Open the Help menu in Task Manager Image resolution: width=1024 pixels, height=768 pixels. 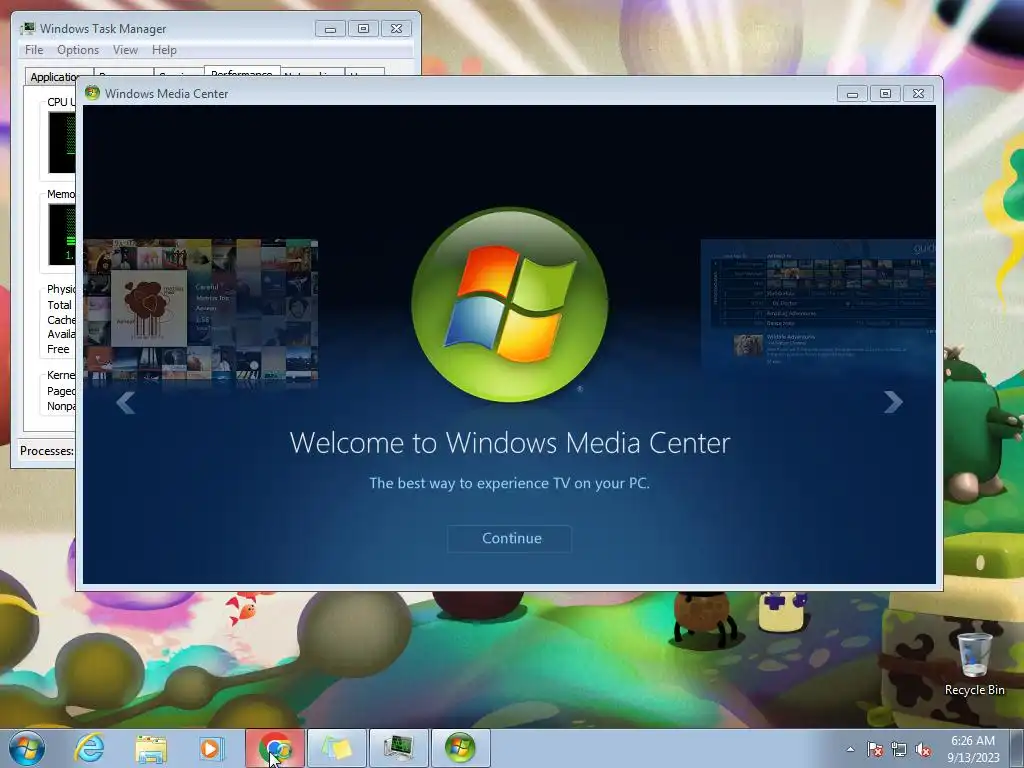[x=164, y=50]
